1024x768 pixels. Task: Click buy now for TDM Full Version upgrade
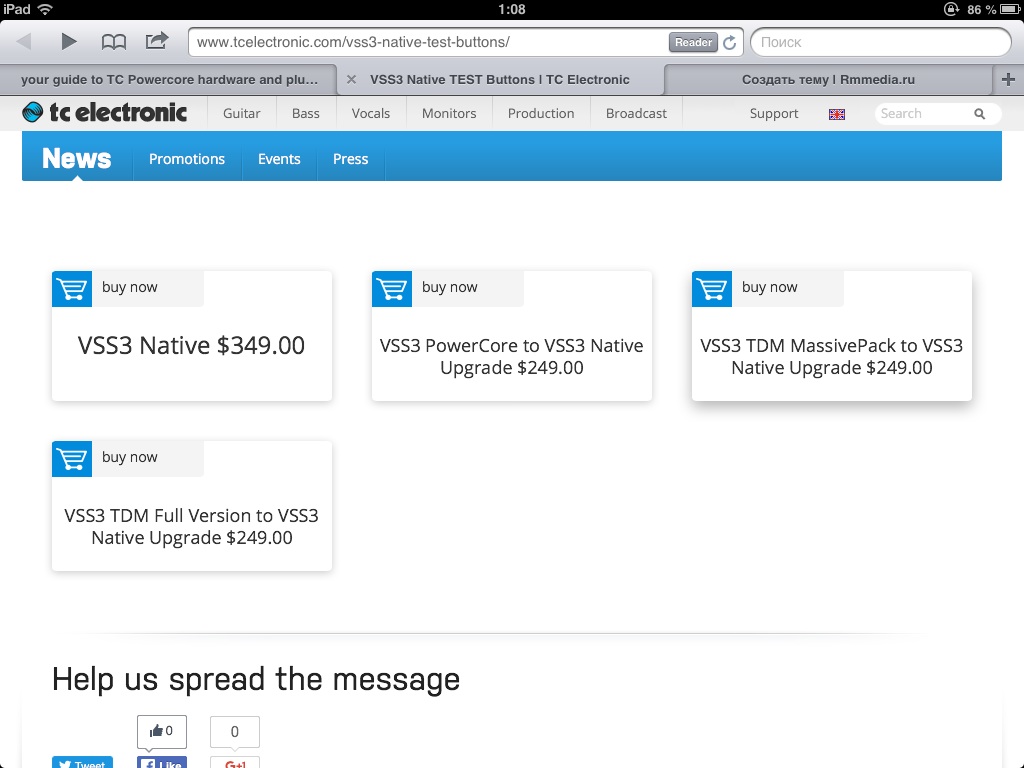(129, 457)
